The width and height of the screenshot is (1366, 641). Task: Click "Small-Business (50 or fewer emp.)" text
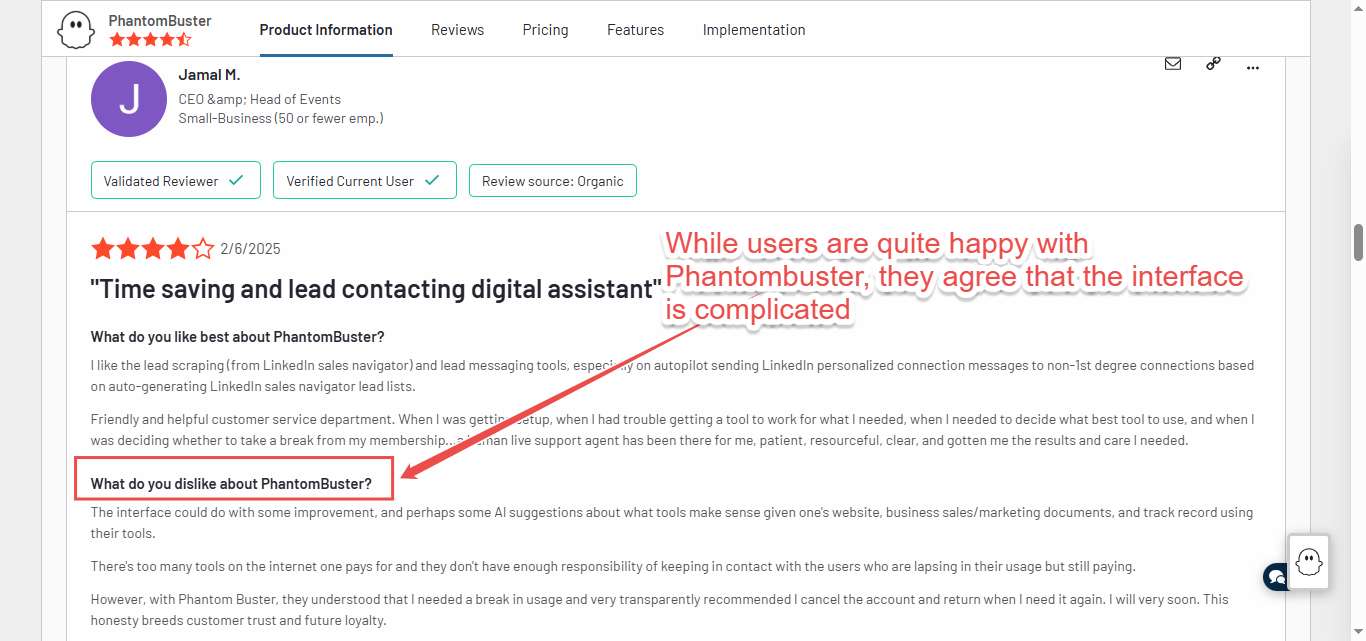click(281, 118)
